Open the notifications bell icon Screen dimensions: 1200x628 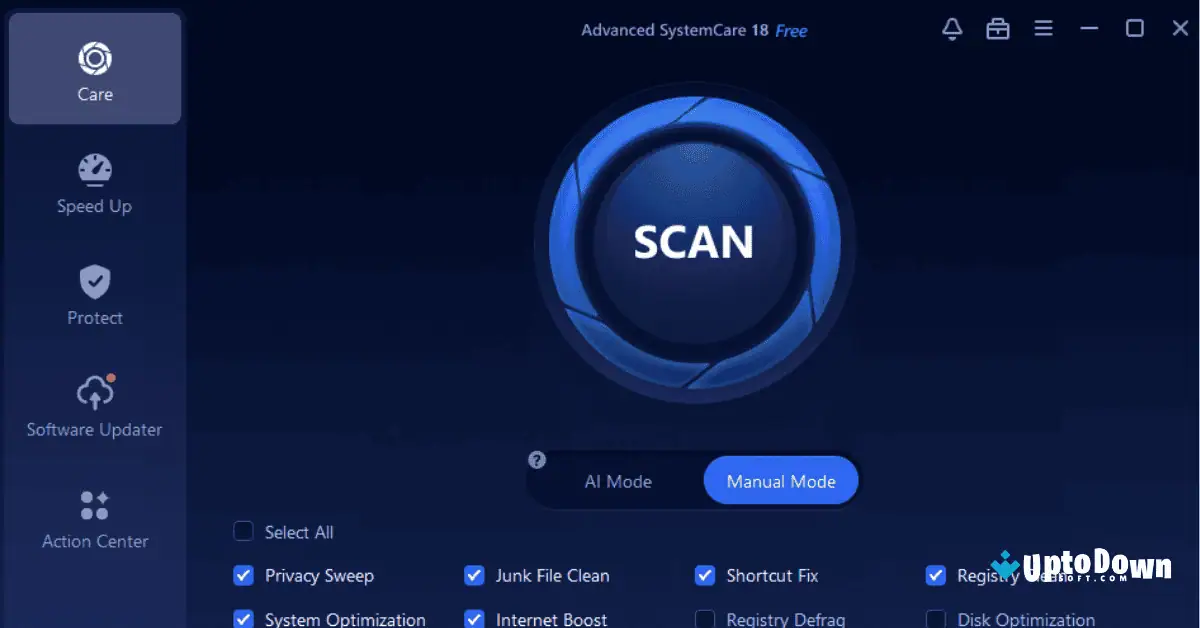point(952,29)
